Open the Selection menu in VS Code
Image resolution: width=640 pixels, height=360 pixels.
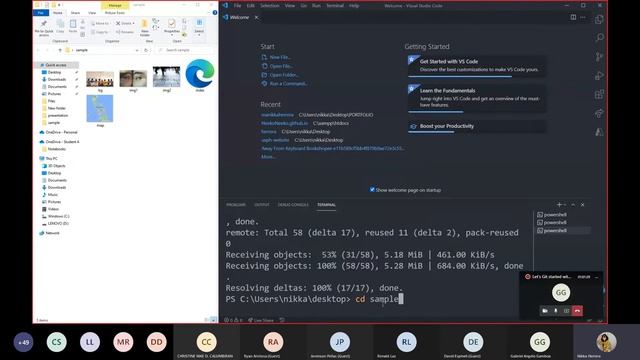(x=270, y=6)
